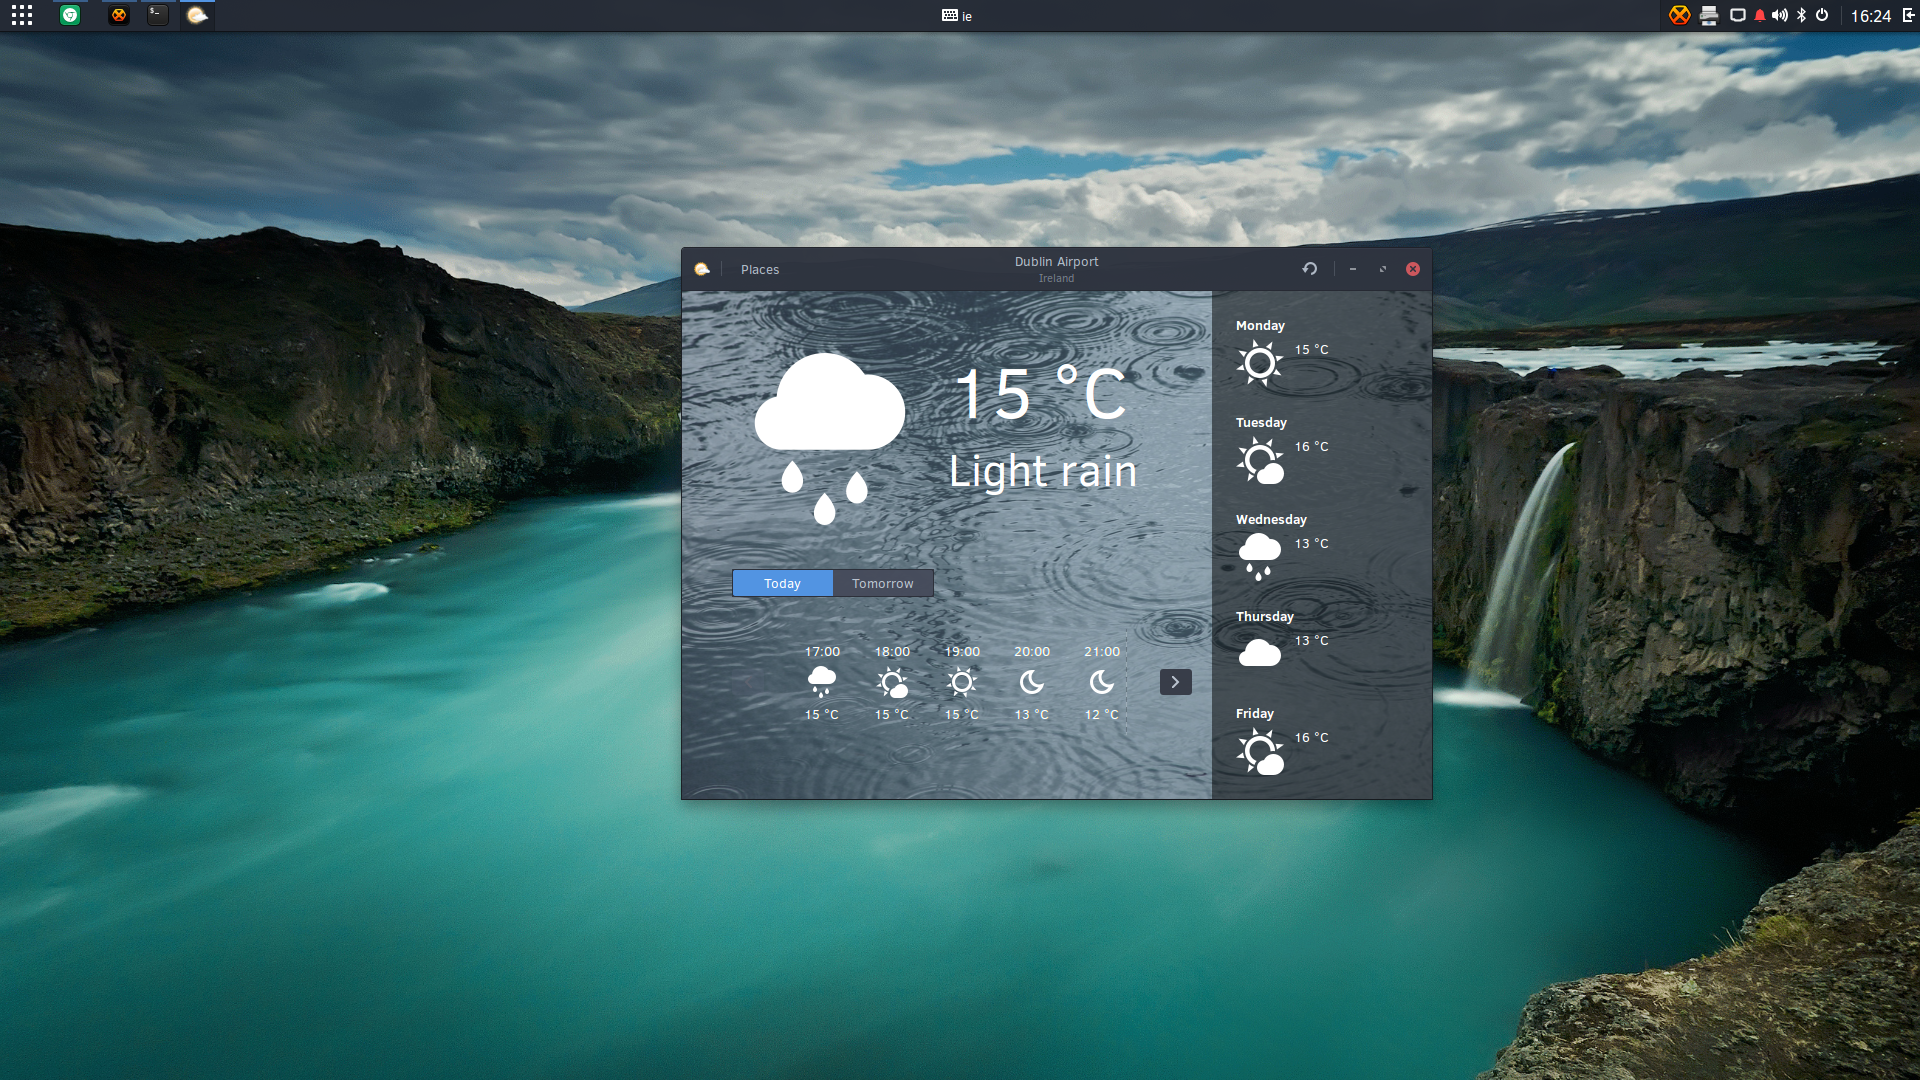Open the red notifications bell

pos(1760,15)
